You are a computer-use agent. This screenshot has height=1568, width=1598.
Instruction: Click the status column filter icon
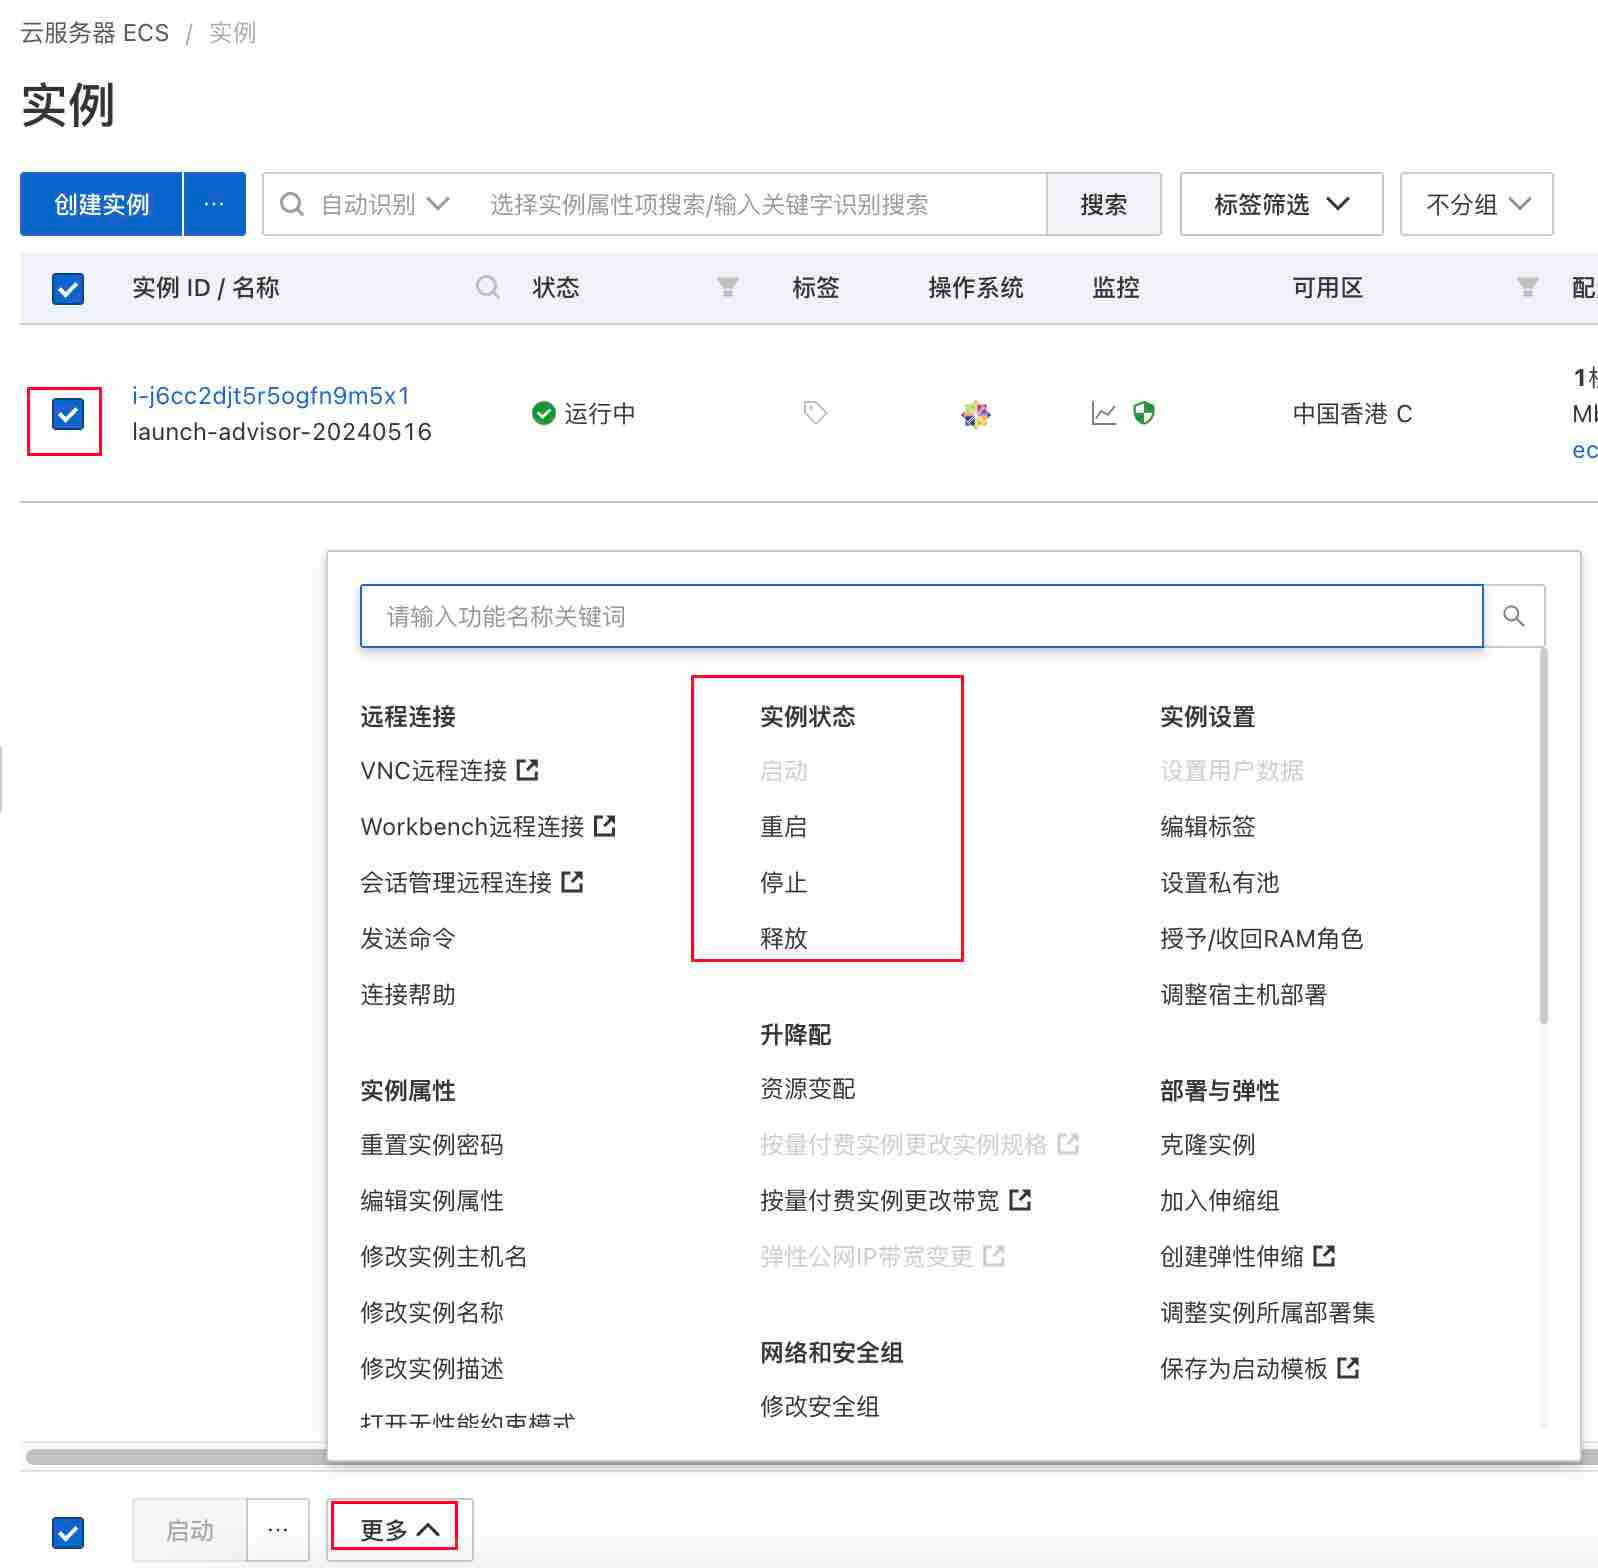pyautogui.click(x=727, y=288)
